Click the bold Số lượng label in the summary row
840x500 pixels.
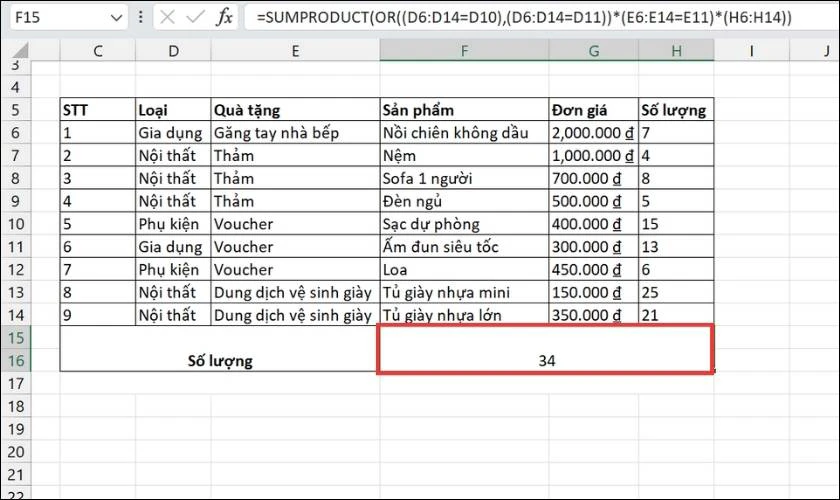(220, 361)
